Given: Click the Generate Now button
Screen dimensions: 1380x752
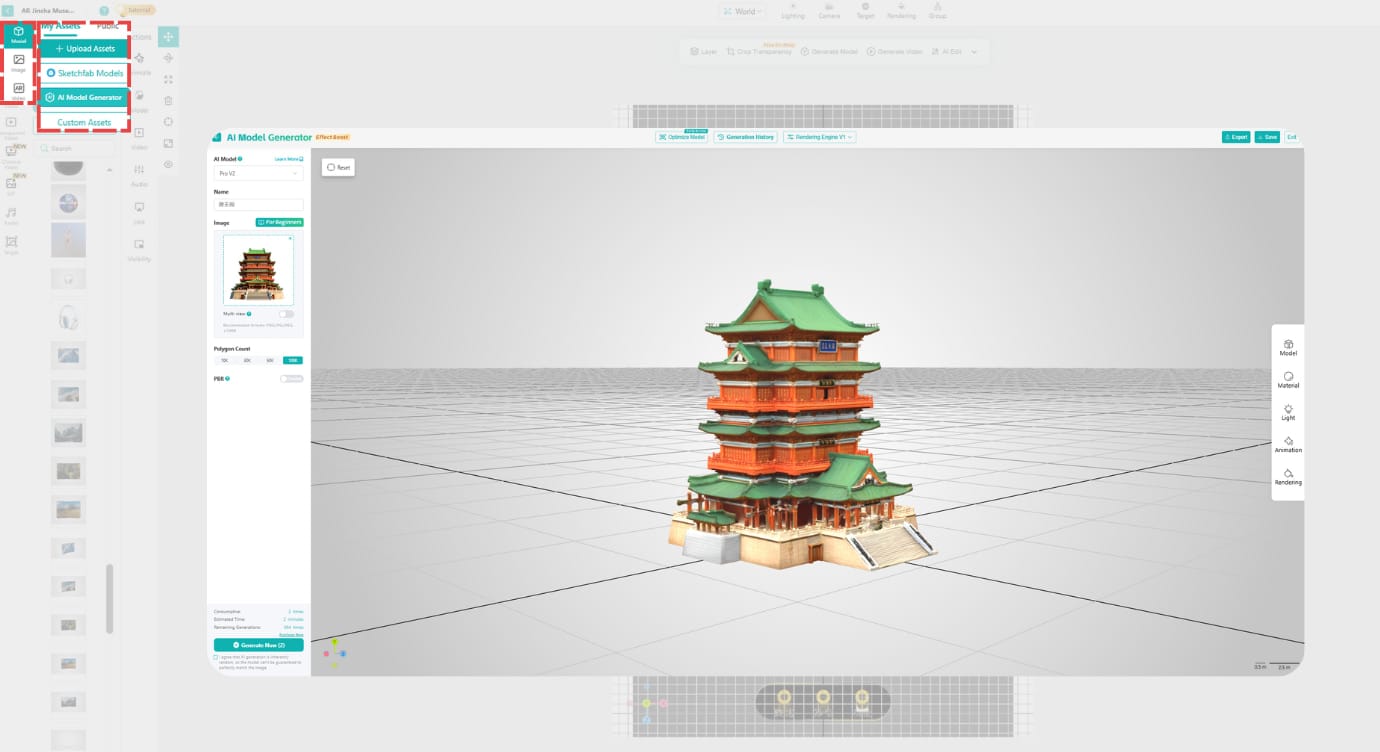Looking at the screenshot, I should click(258, 645).
